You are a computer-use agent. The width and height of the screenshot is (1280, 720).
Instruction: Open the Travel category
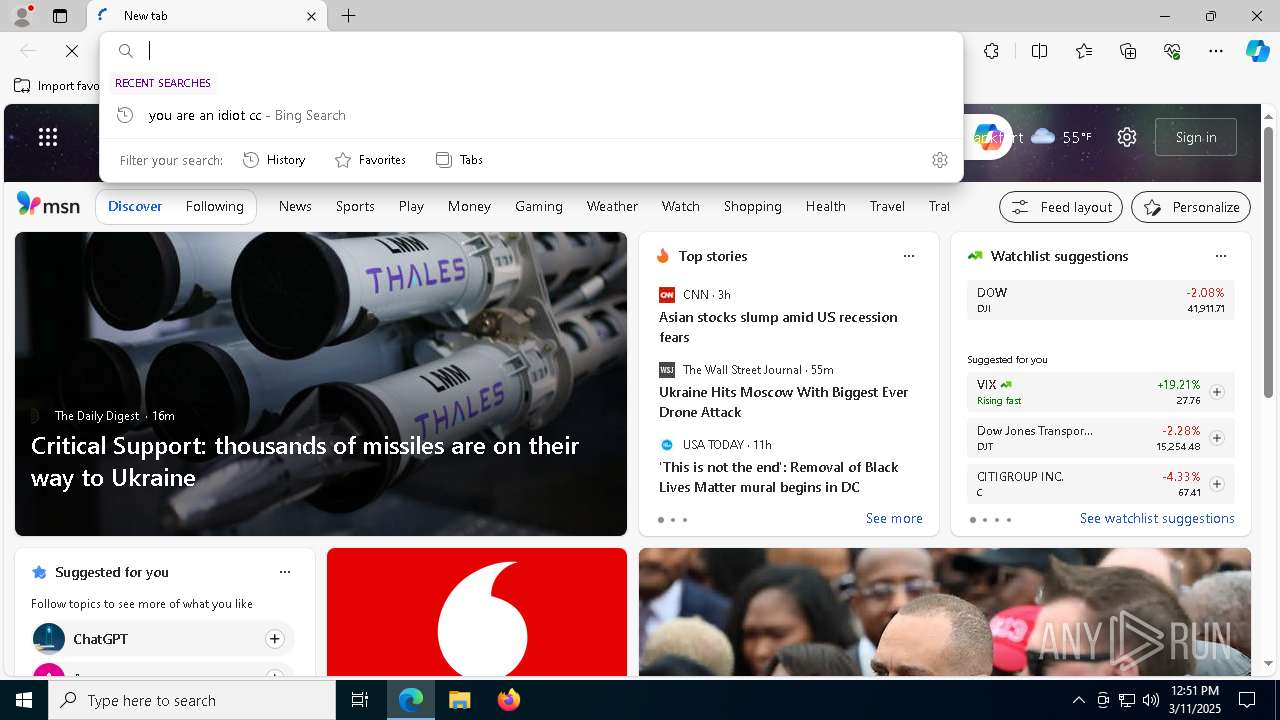pos(887,206)
